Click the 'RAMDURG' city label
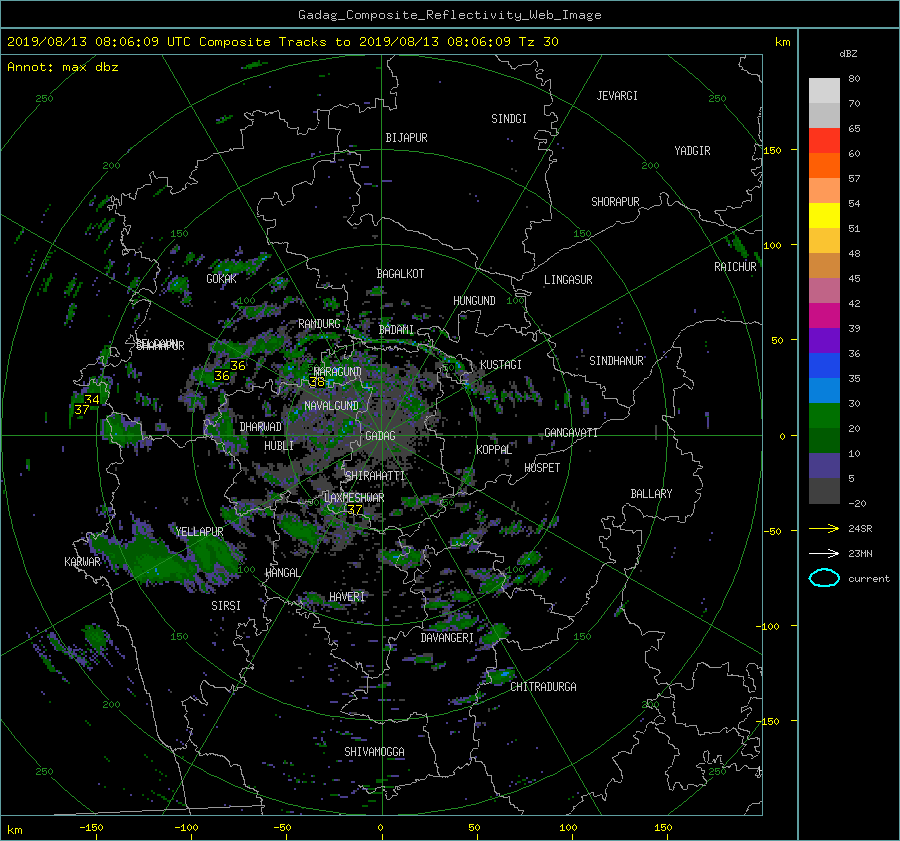 point(319,324)
